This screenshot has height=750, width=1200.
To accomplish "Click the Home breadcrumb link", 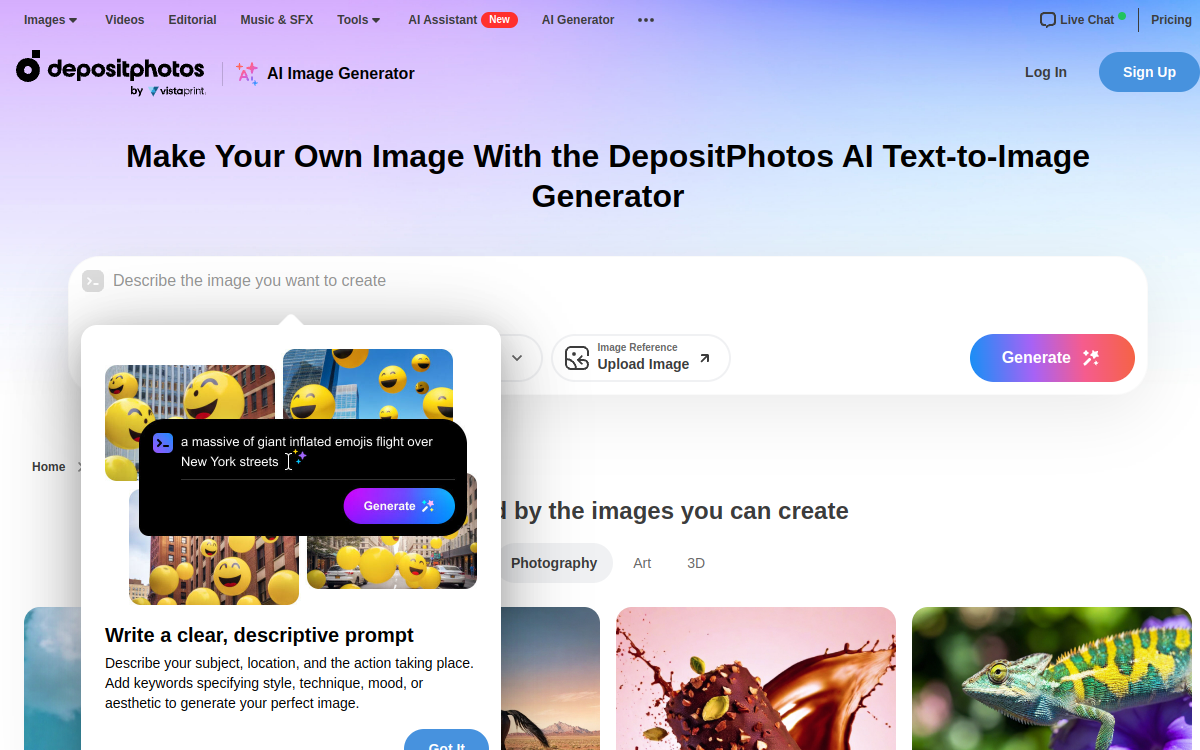I will click(x=49, y=467).
